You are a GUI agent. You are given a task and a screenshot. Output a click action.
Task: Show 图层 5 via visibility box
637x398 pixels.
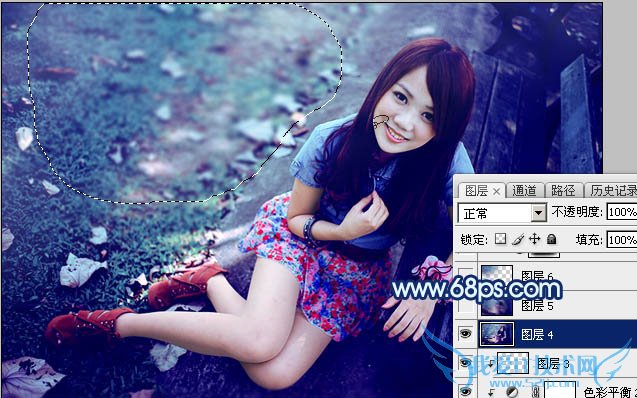point(466,305)
